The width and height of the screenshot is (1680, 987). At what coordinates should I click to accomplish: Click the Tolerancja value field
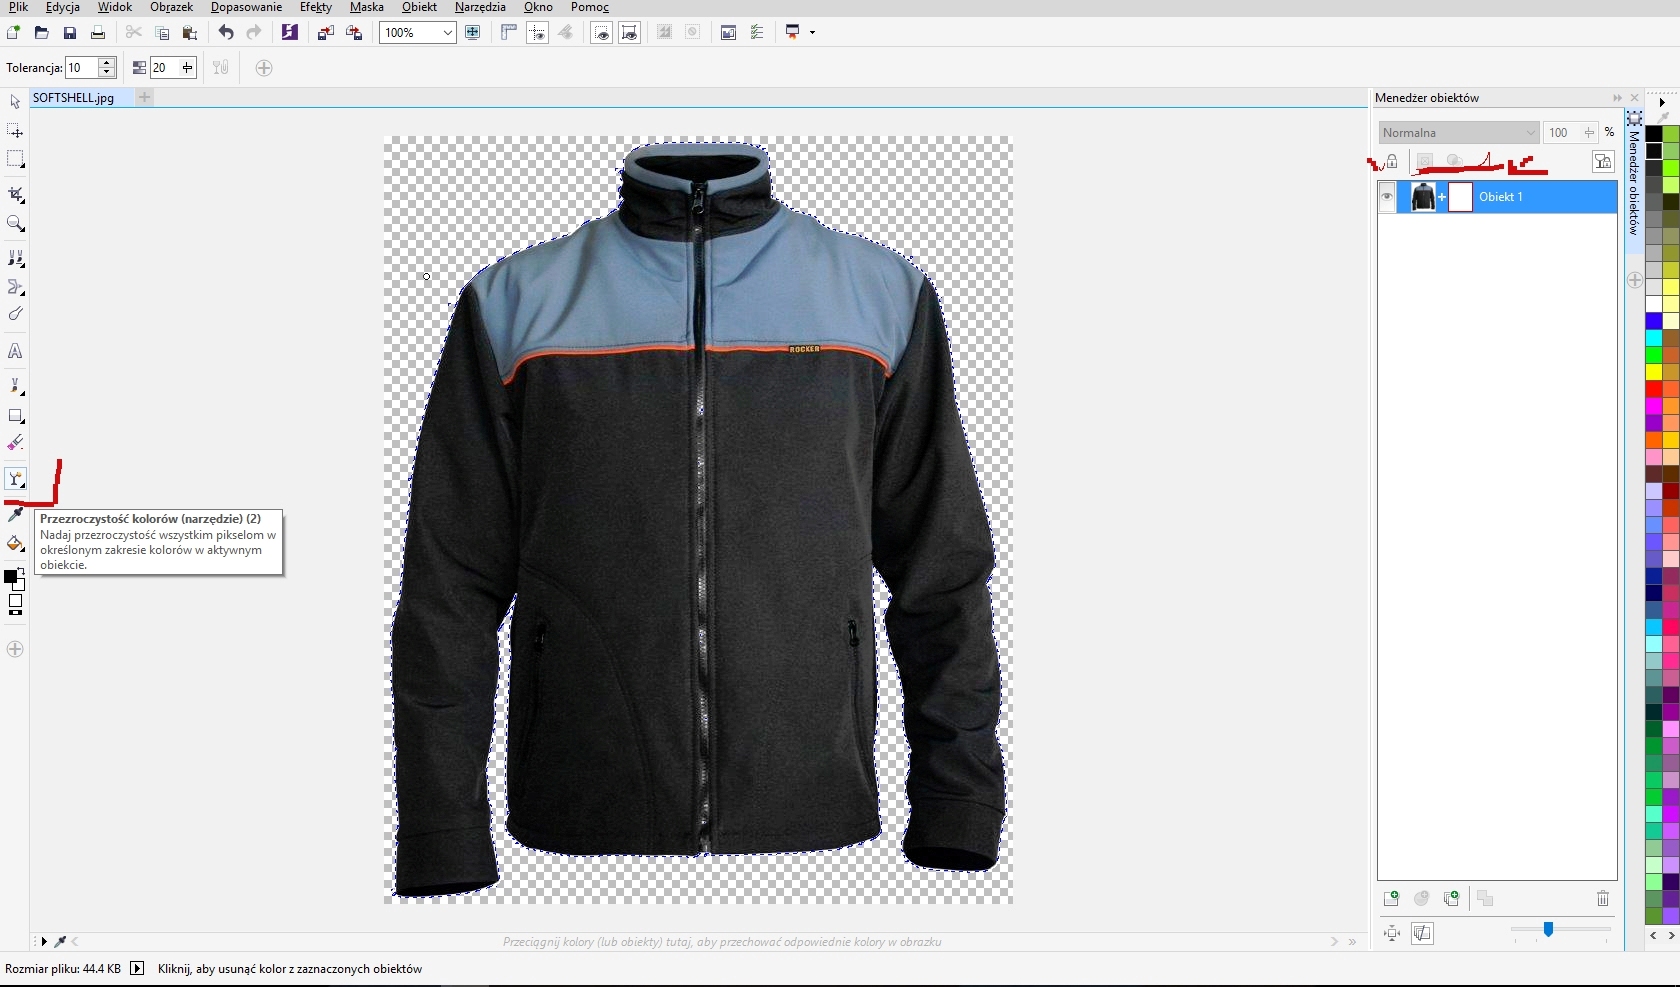[x=81, y=68]
